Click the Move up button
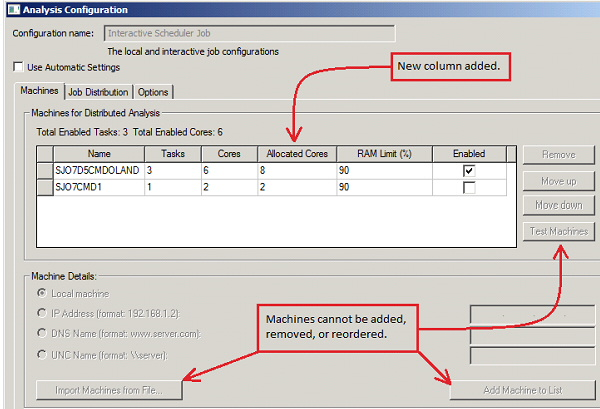This screenshot has width=600, height=409. tap(559, 181)
